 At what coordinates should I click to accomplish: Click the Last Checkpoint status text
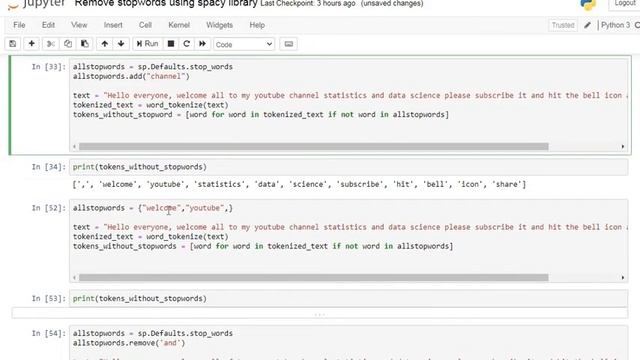(x=308, y=4)
